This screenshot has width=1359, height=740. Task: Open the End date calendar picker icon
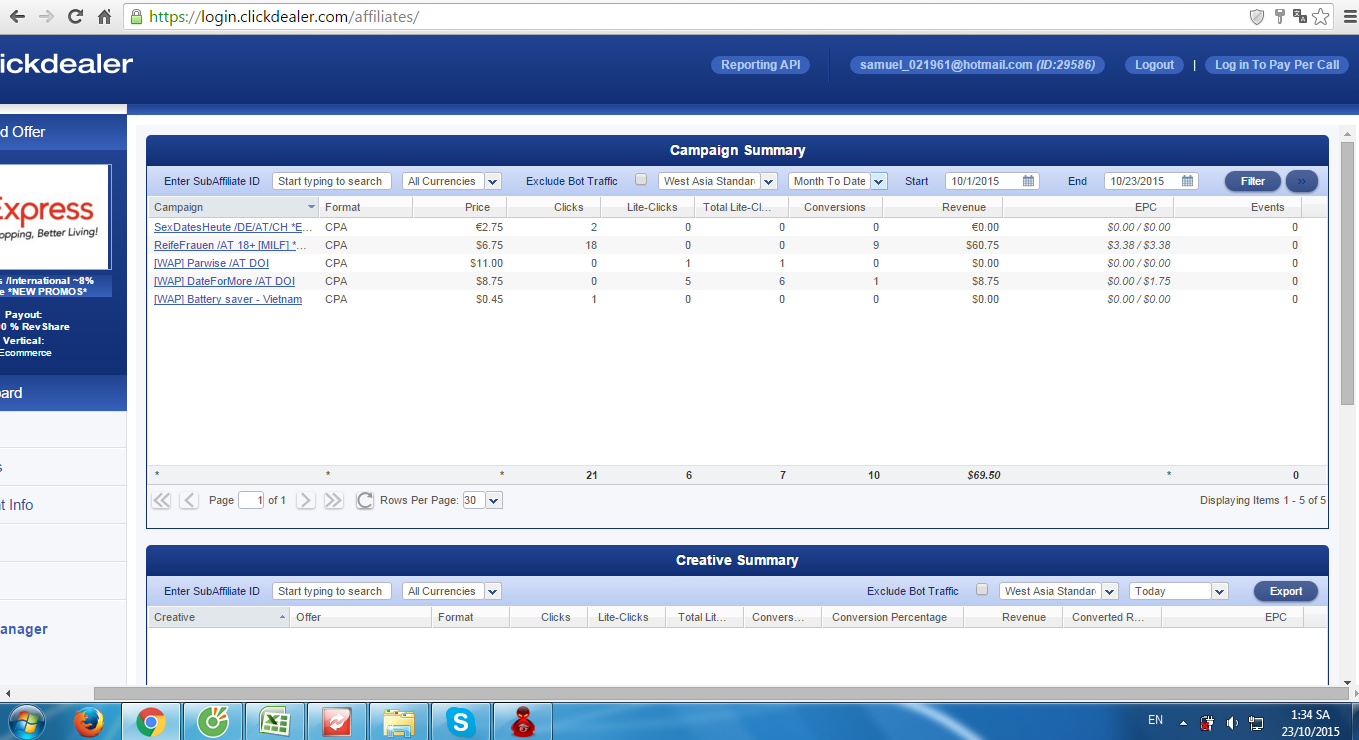[1187, 181]
